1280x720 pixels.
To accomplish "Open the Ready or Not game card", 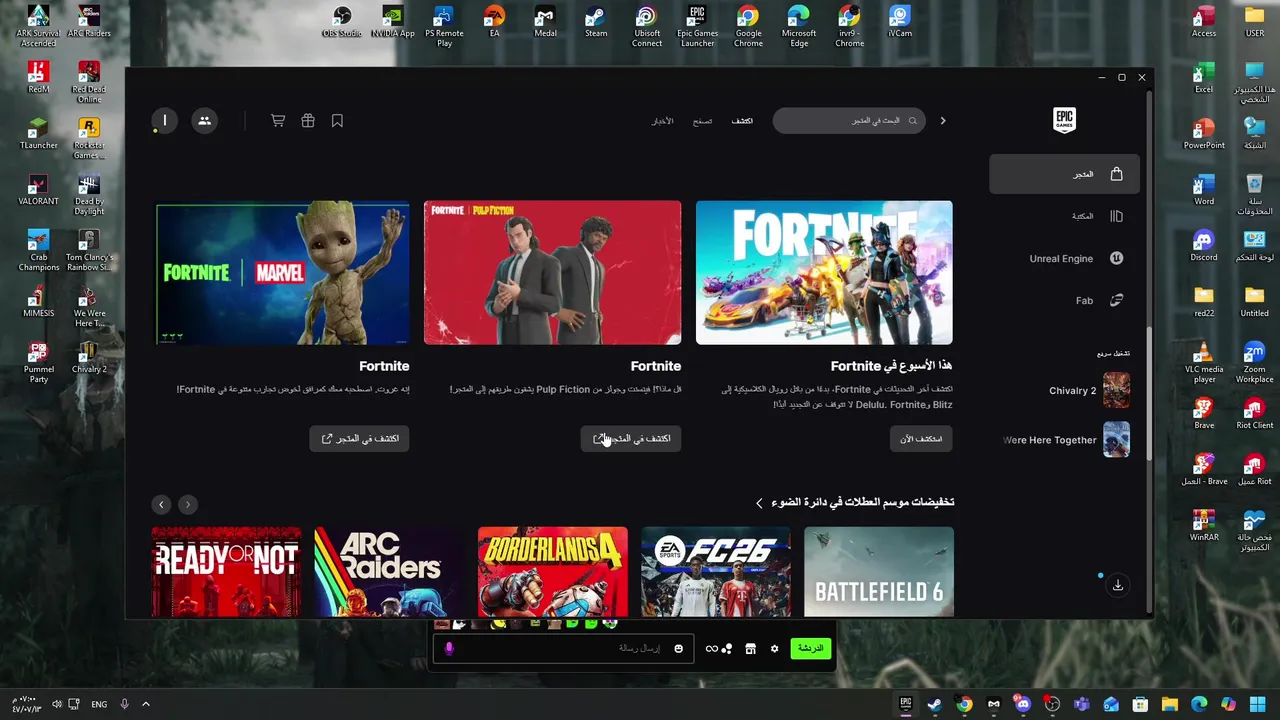I will [226, 572].
